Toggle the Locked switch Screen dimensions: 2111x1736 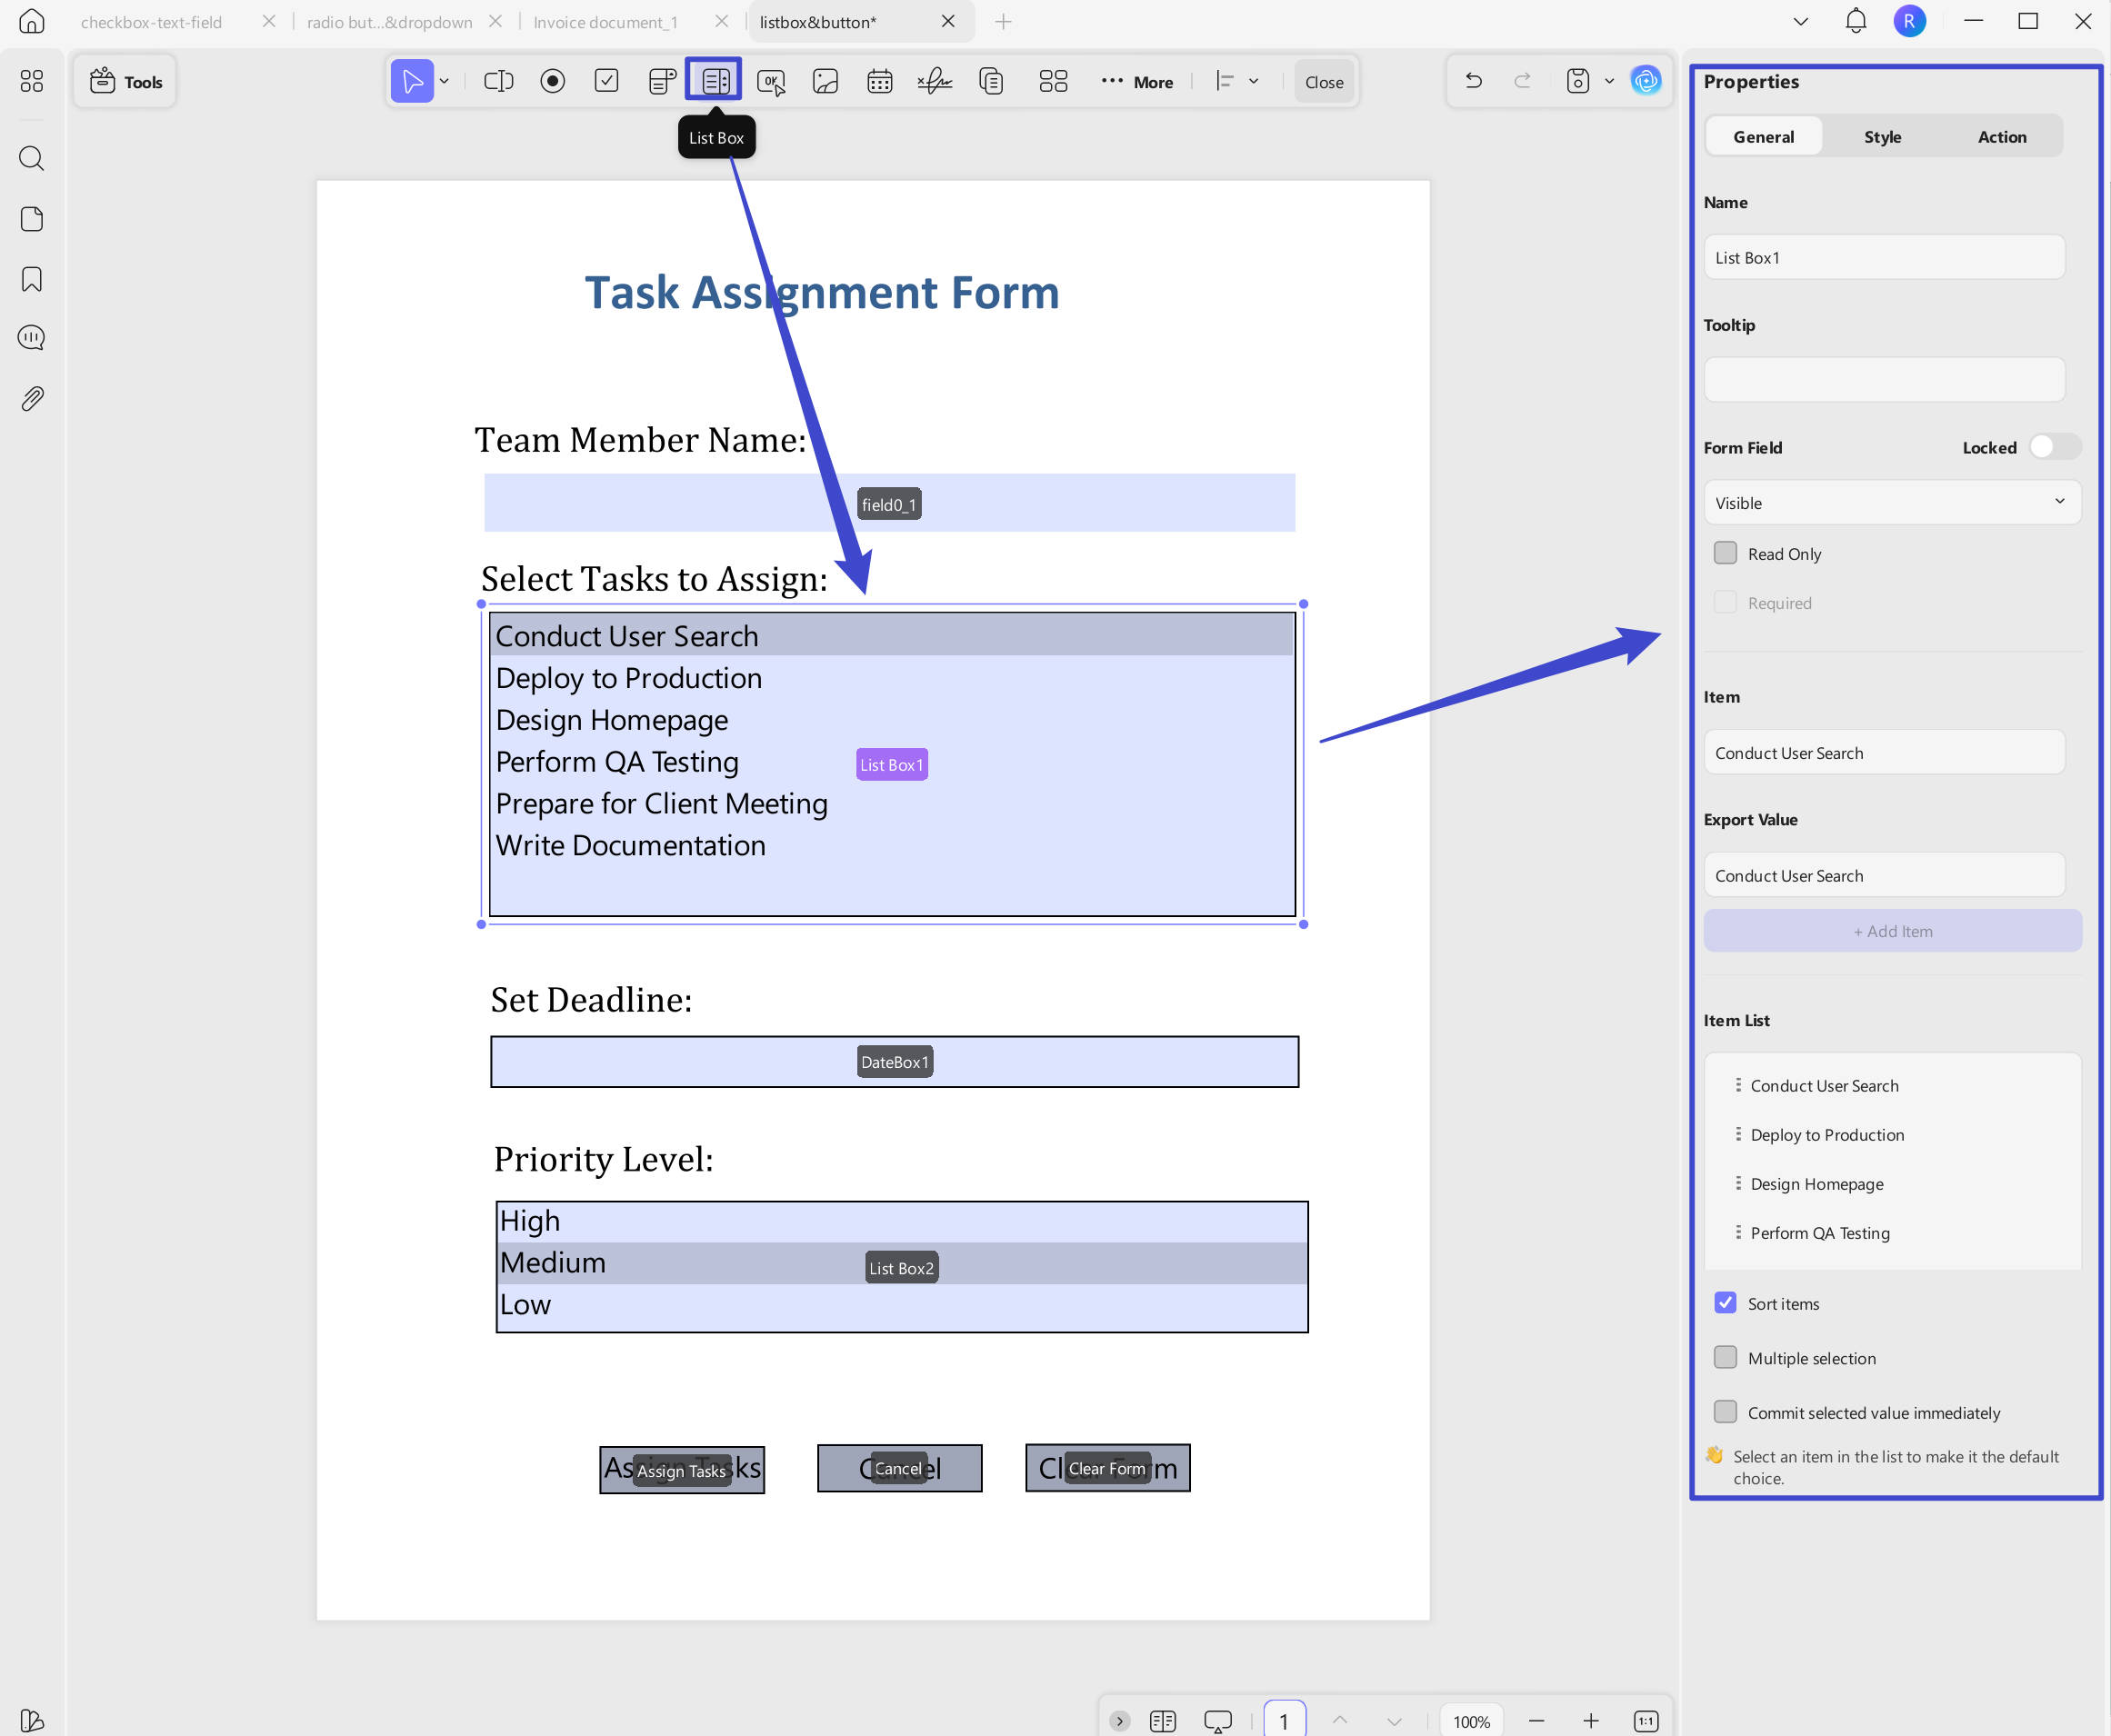pos(2054,447)
